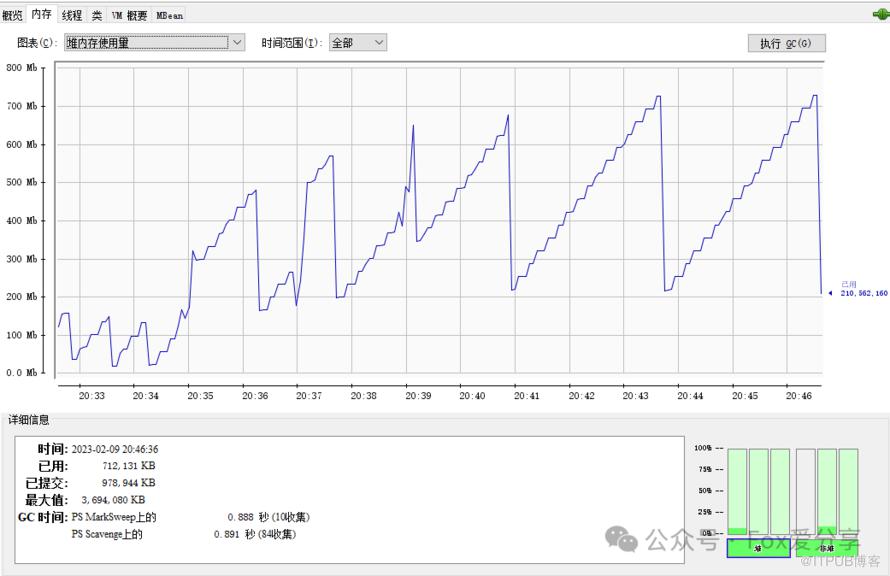Image resolution: width=890 pixels, height=576 pixels.
Task: Open the 类 tab
Action: 96,15
